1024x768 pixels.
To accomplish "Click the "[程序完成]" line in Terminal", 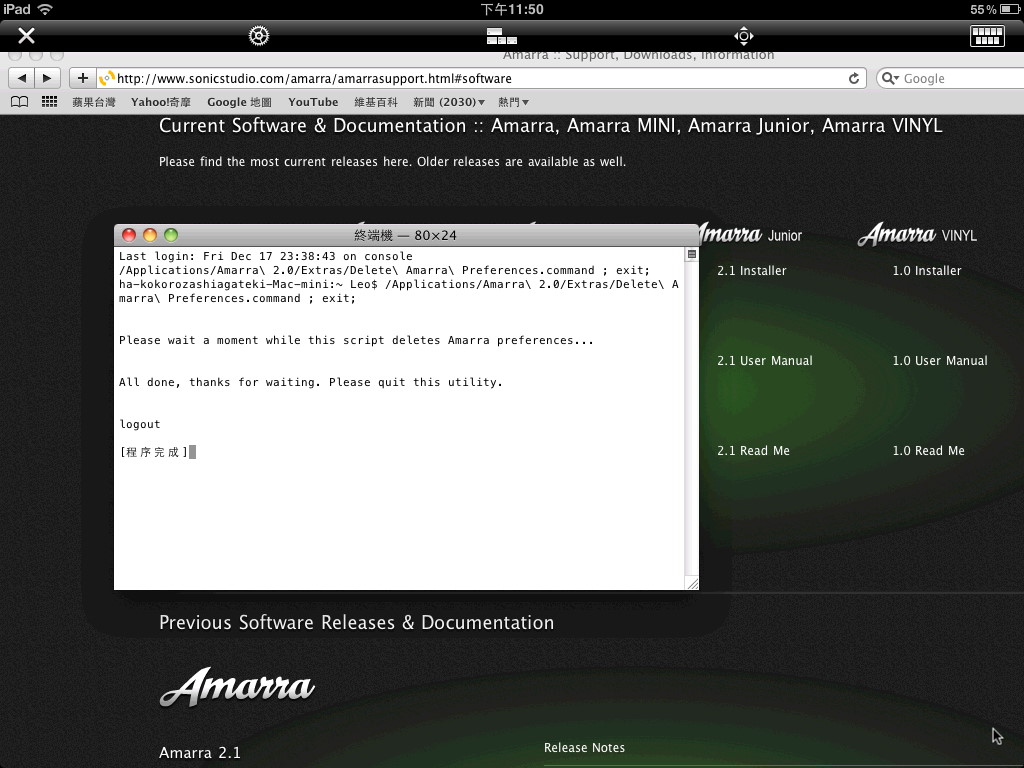I will 154,452.
